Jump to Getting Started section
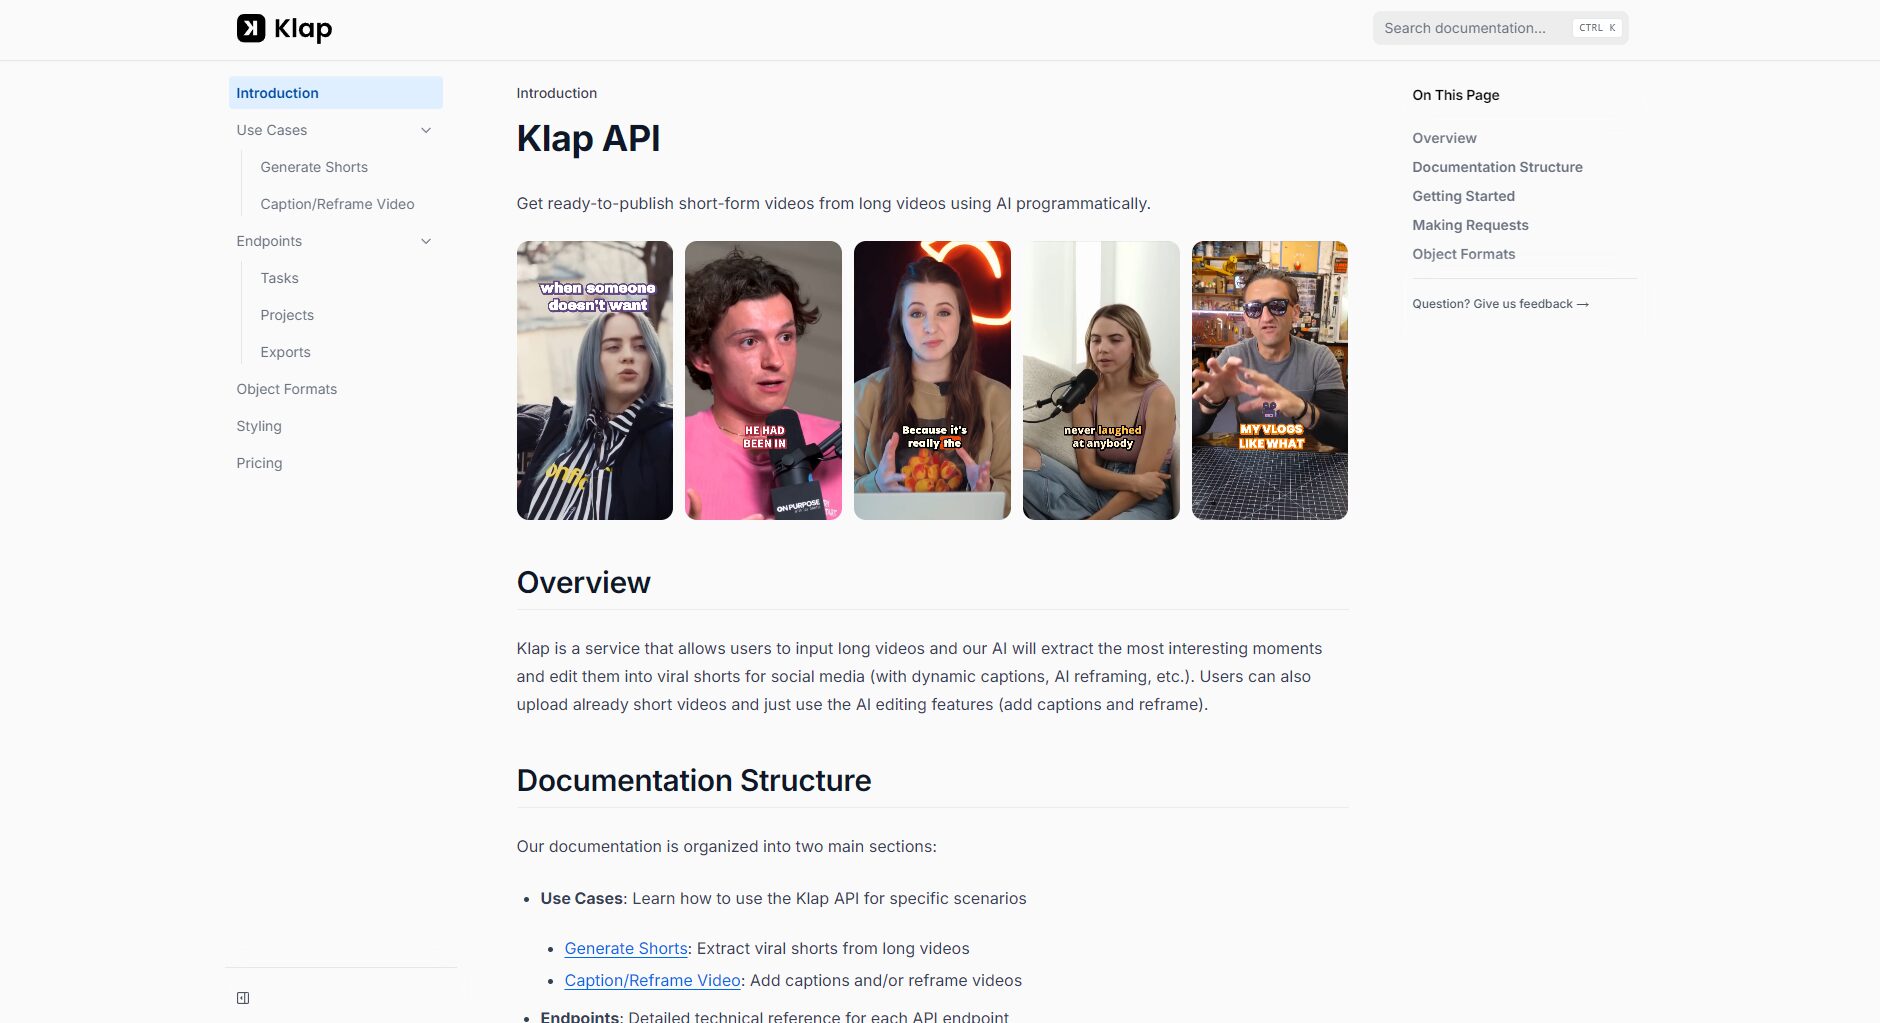The image size is (1880, 1023). coord(1463,196)
